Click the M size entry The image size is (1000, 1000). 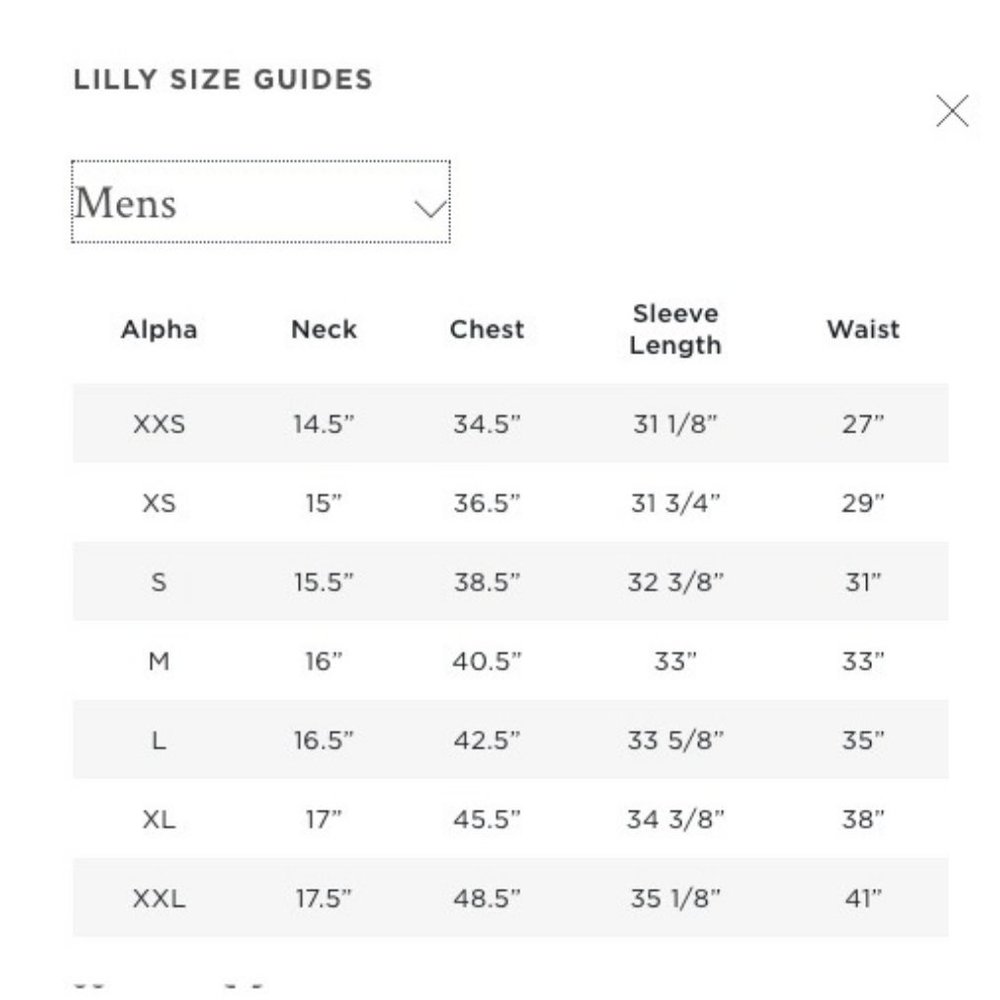pyautogui.click(x=158, y=660)
